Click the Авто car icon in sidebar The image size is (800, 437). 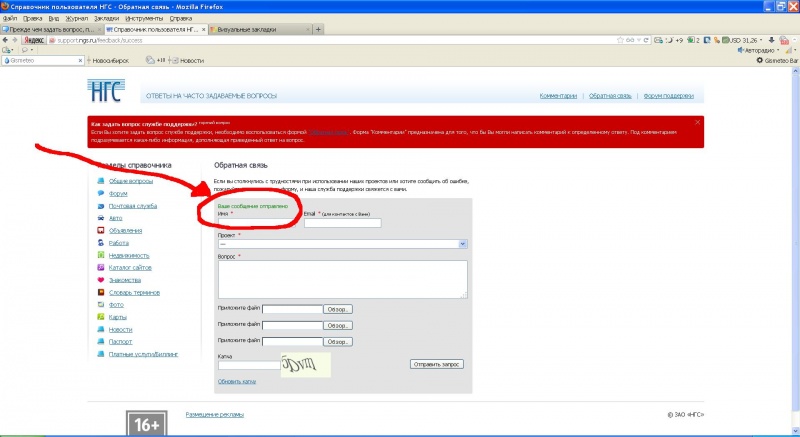click(101, 217)
